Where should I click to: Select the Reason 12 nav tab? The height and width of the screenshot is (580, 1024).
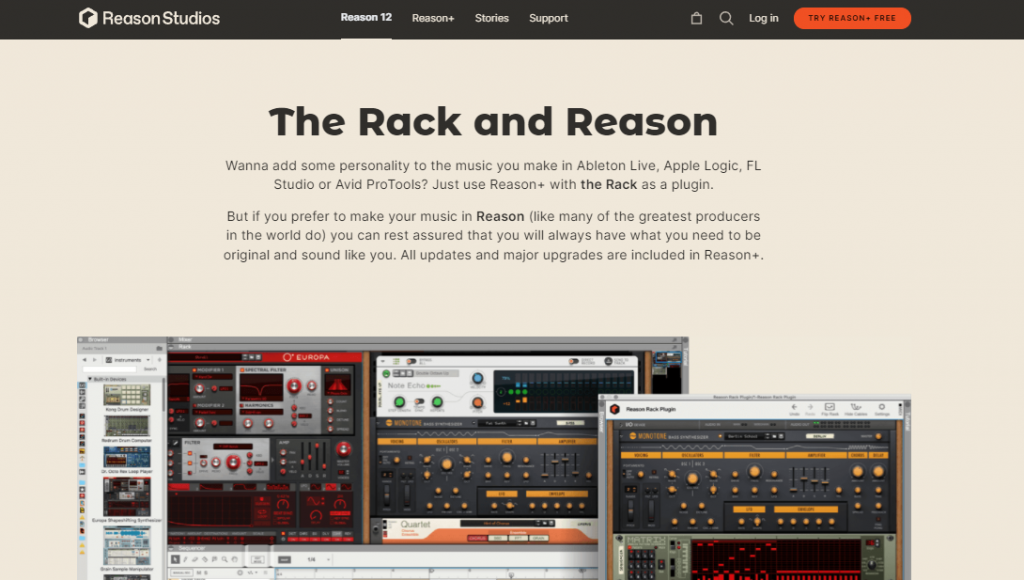coord(366,18)
